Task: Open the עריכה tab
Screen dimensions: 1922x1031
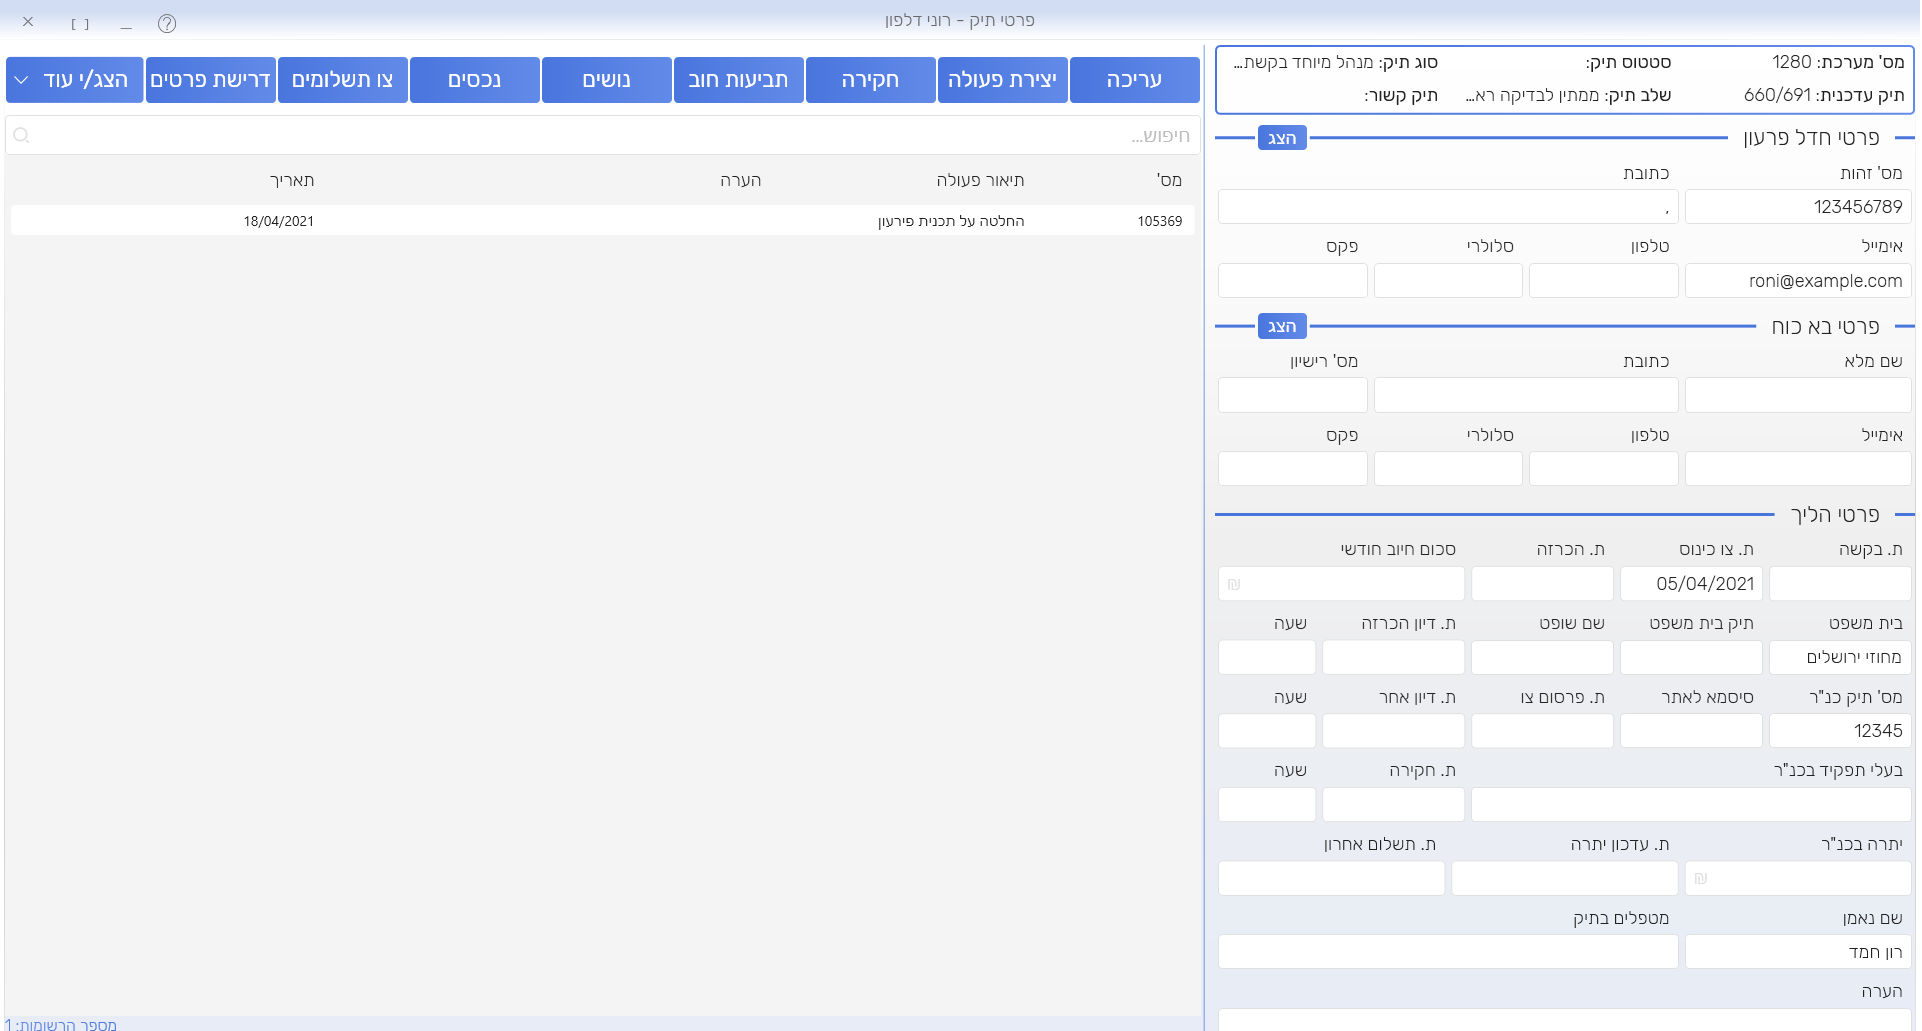Action: (x=1135, y=80)
